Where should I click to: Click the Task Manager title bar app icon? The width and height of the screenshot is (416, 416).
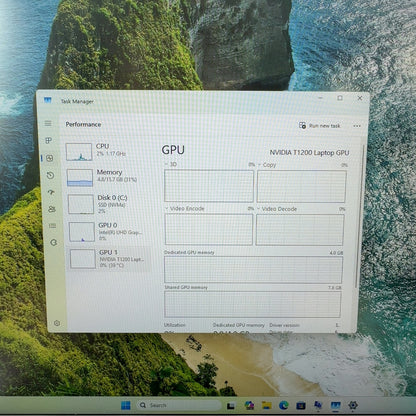pos(48,100)
